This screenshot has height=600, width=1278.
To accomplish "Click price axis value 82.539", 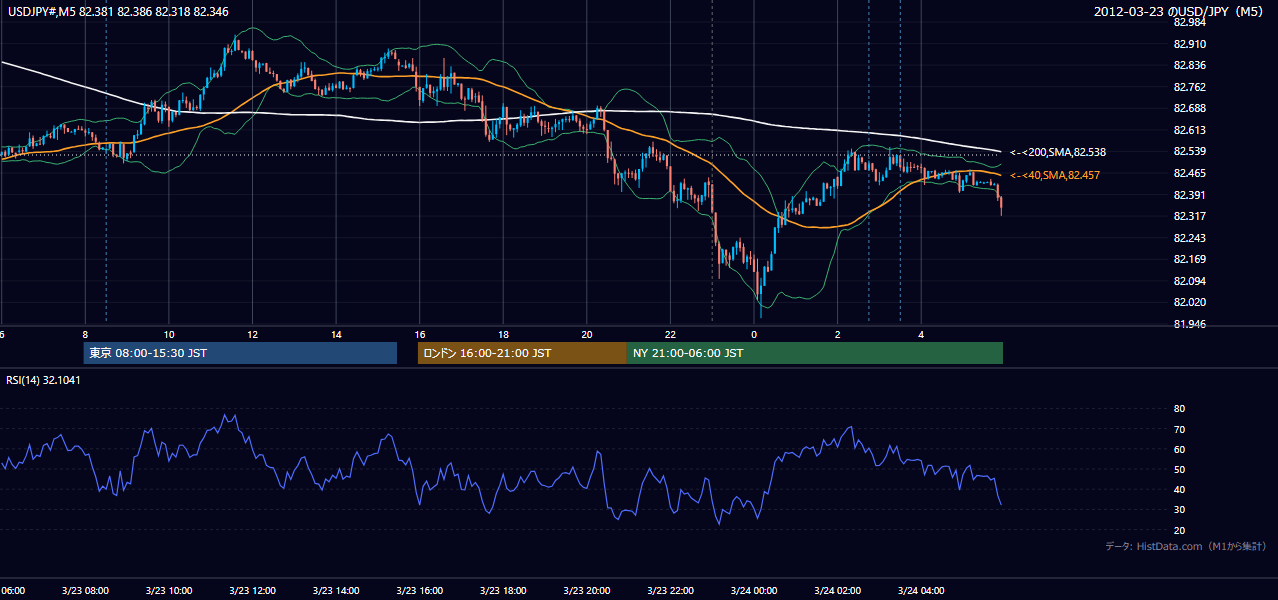I will tap(1189, 151).
